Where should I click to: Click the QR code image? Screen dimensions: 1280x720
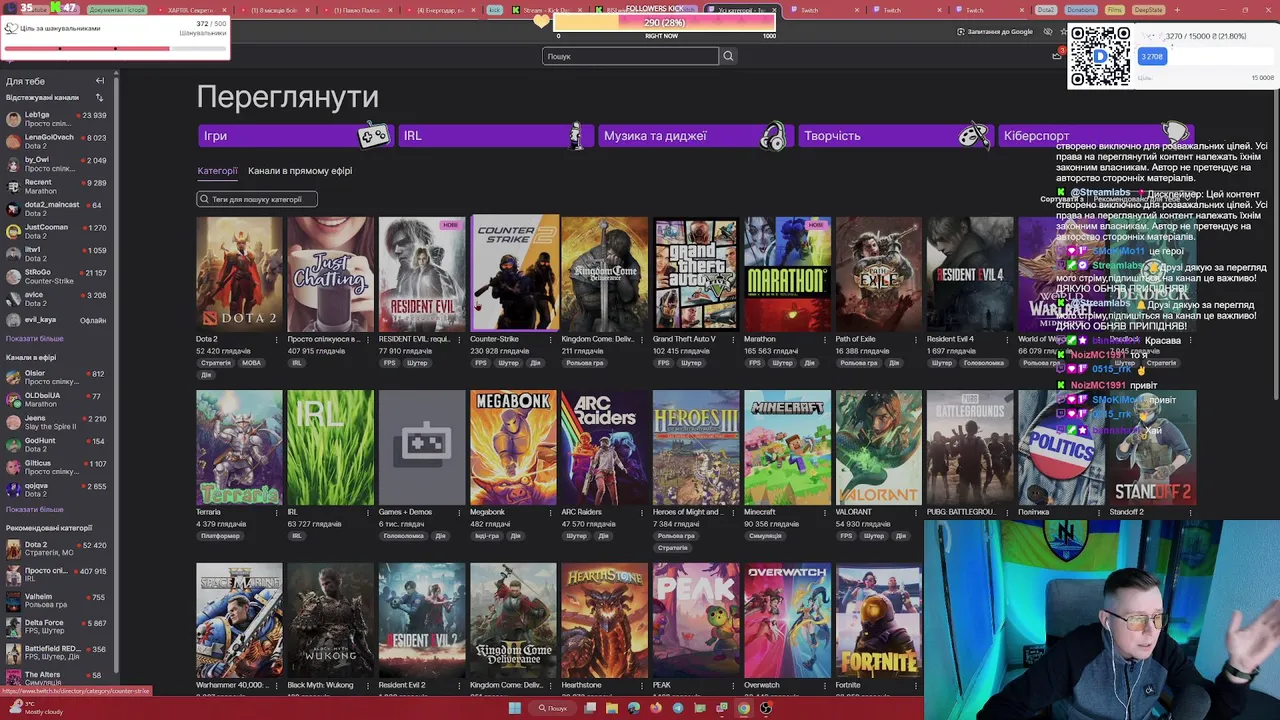point(1100,56)
